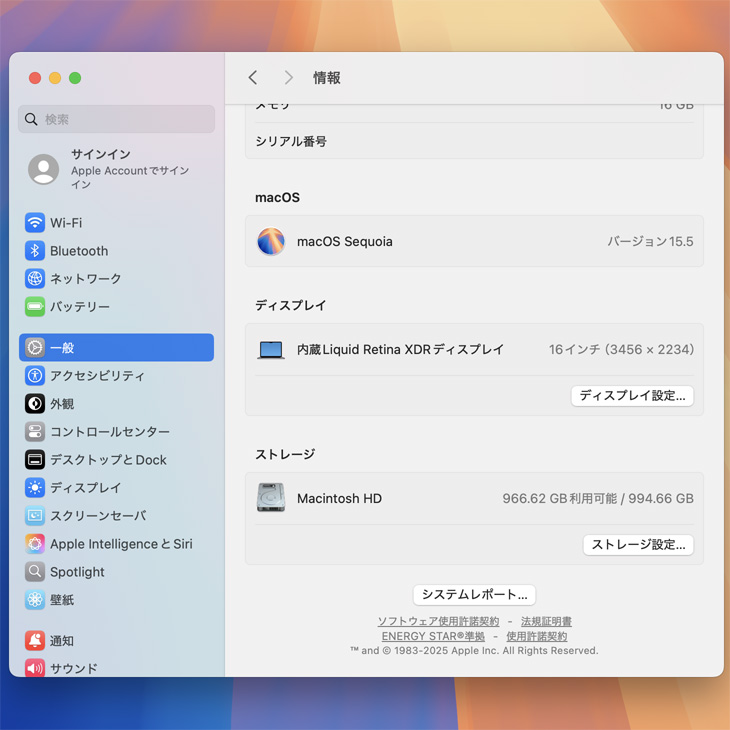The image size is (730, 730).
Task: Click 966.62 GB利用可能 / 994.66 GB text
Action: pos(598,499)
